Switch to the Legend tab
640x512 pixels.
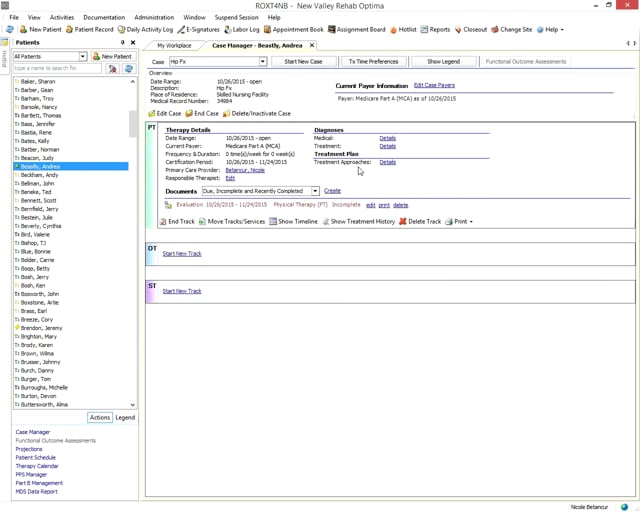125,417
